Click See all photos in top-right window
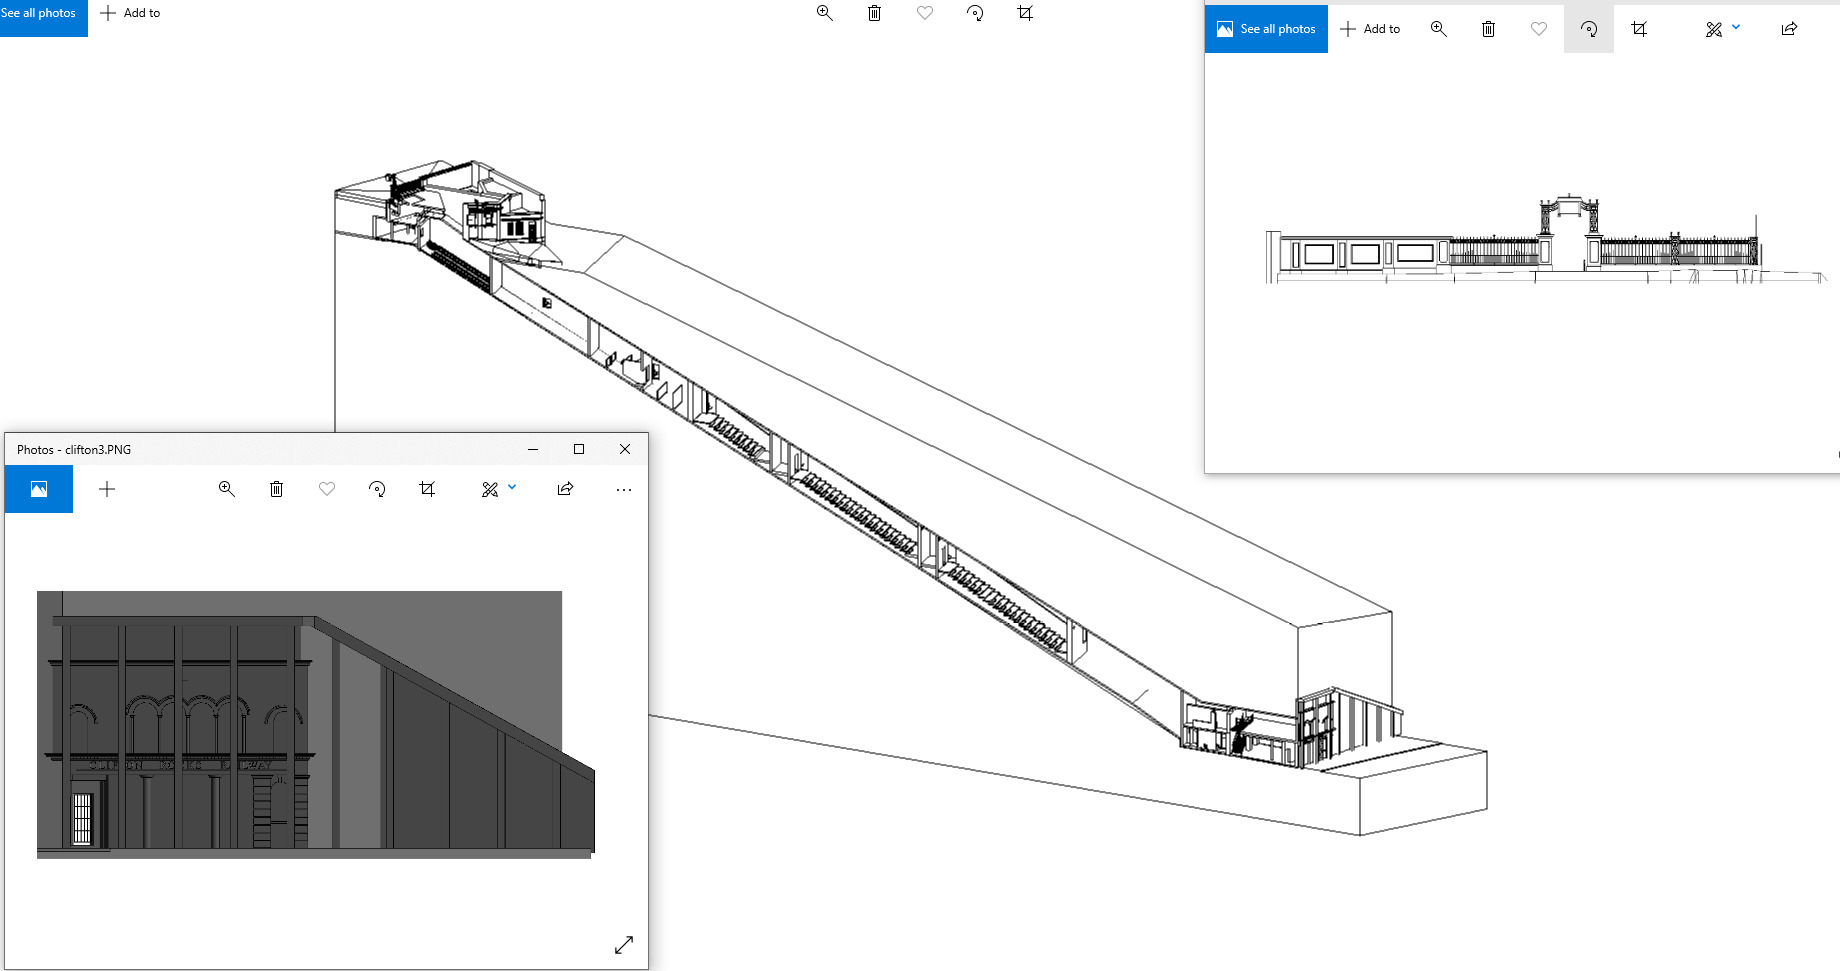This screenshot has height=971, width=1840. [1266, 29]
